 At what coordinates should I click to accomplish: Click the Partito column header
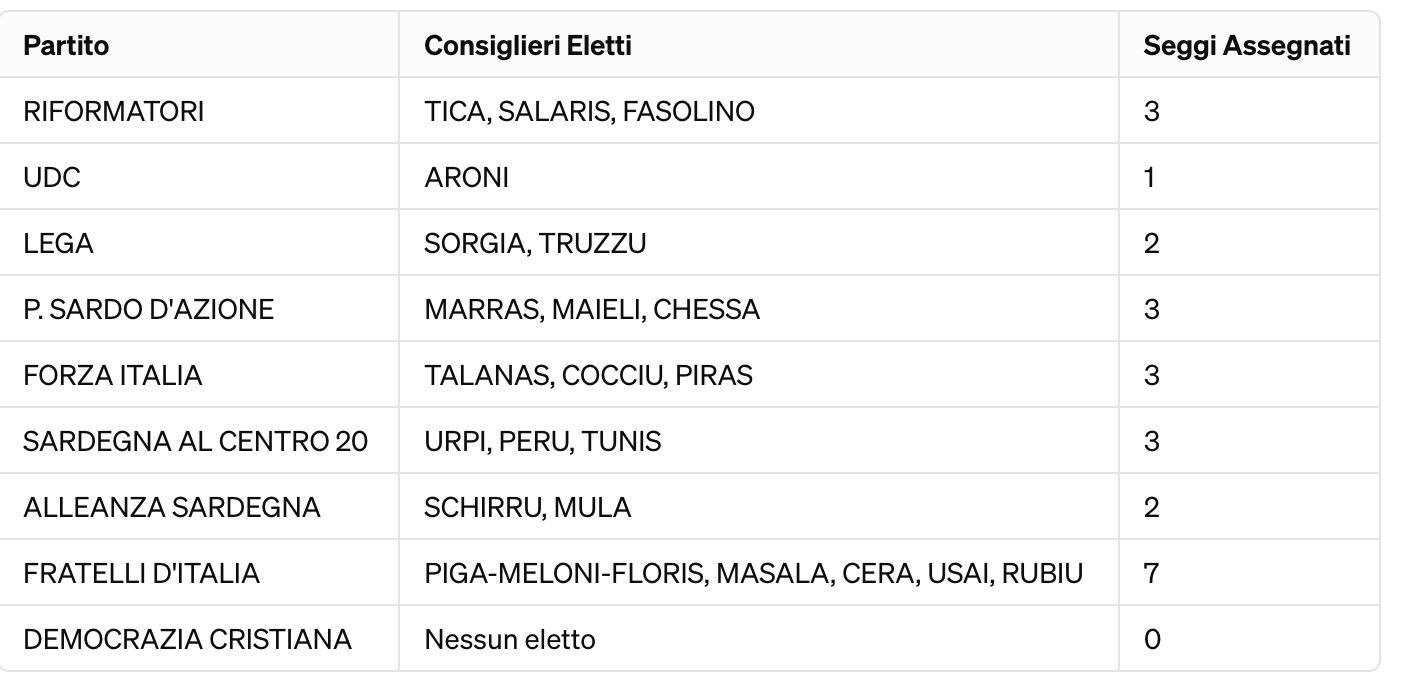tap(66, 46)
